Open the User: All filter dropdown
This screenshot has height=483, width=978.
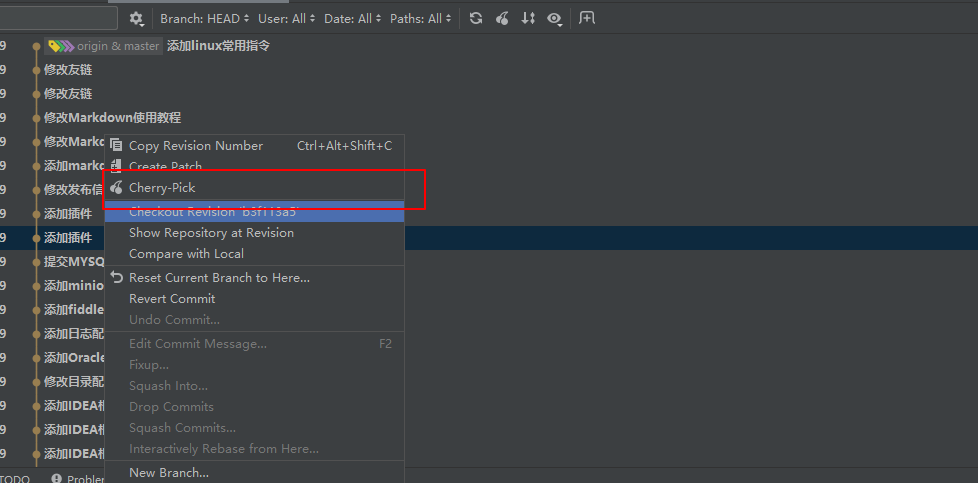coord(286,19)
